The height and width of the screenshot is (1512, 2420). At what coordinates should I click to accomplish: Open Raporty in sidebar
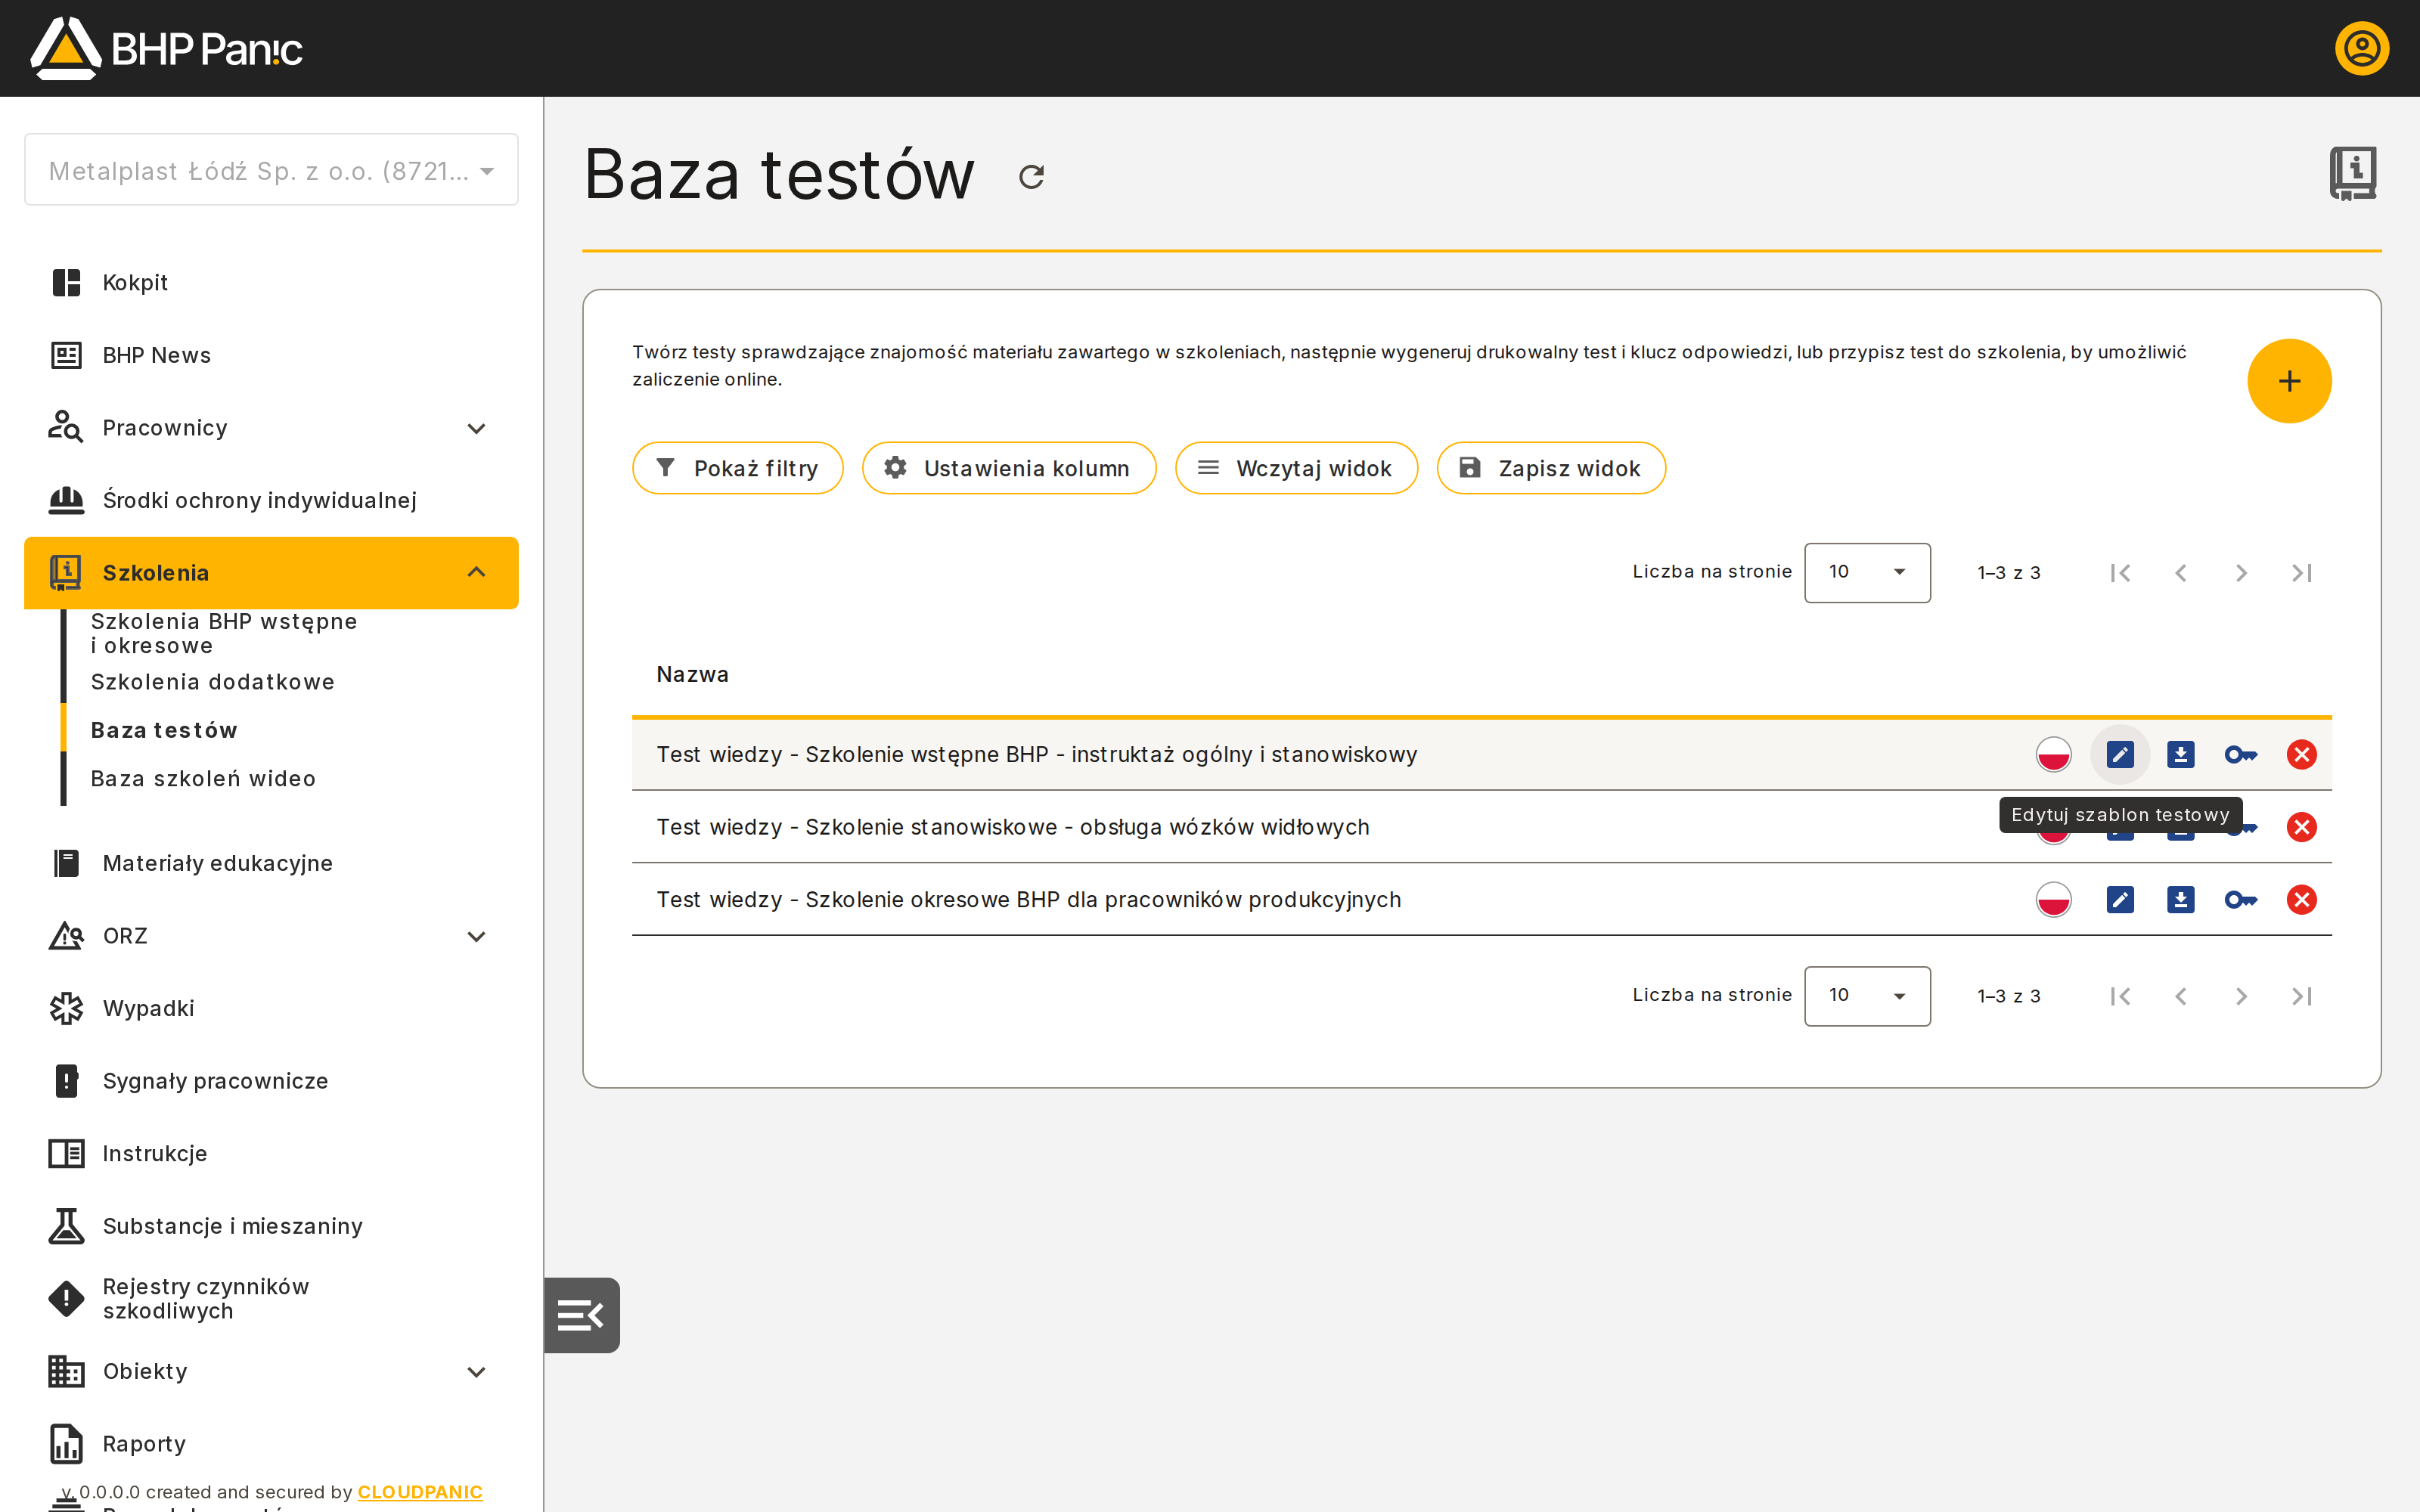pyautogui.click(x=271, y=1444)
